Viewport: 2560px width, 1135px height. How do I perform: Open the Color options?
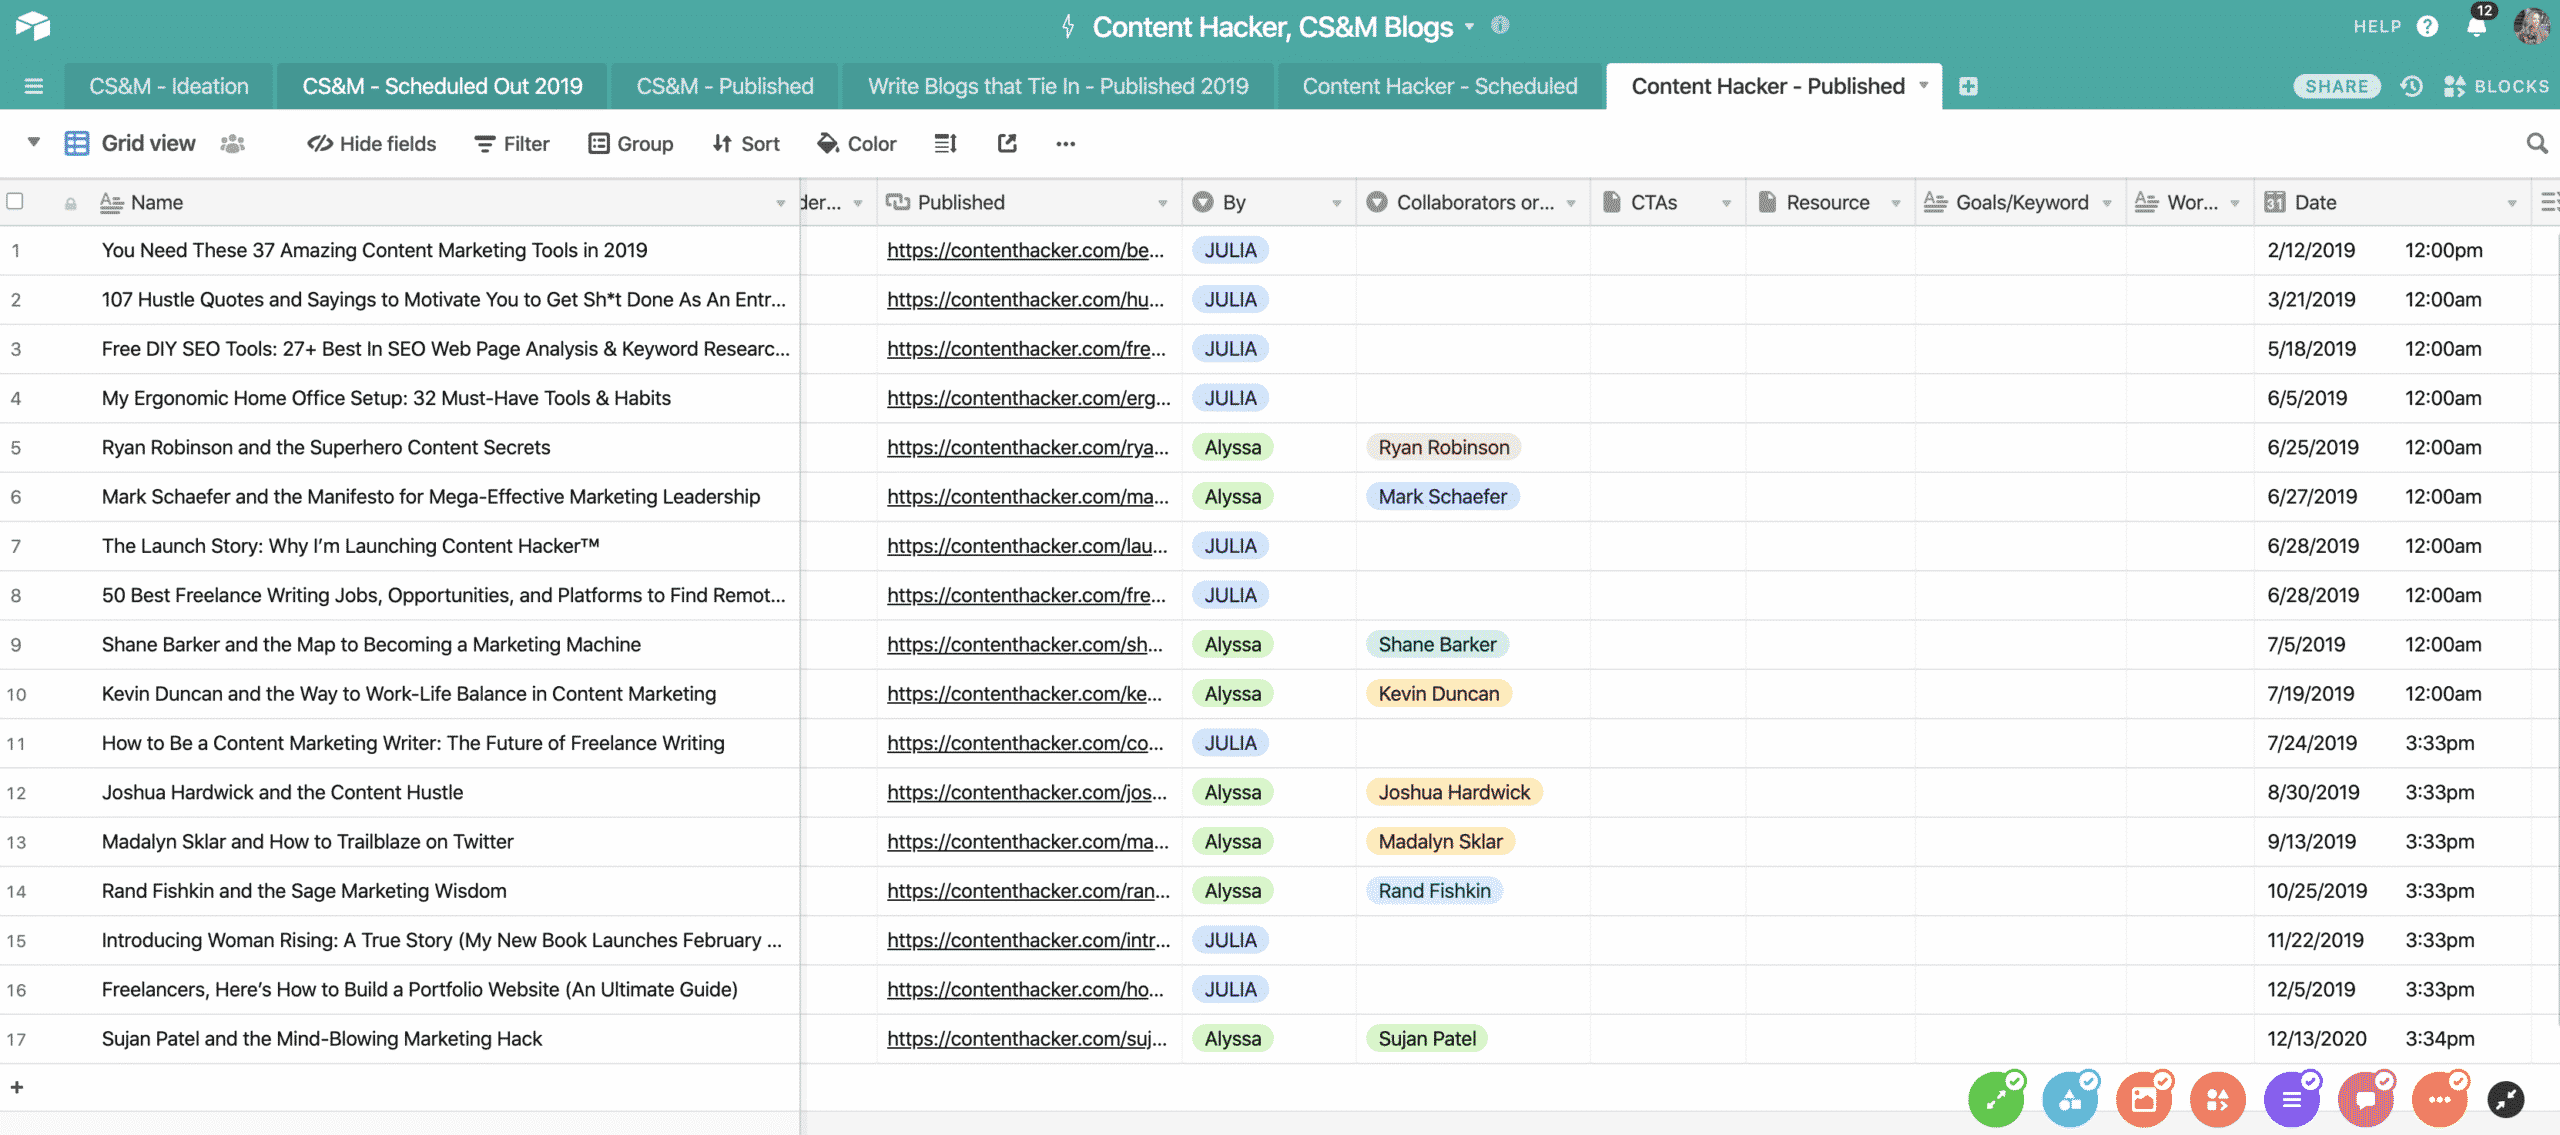pyautogui.click(x=857, y=144)
